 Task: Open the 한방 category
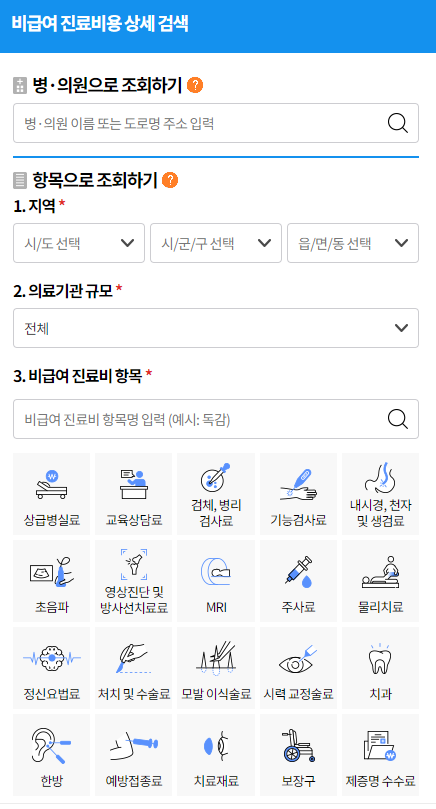point(51,755)
